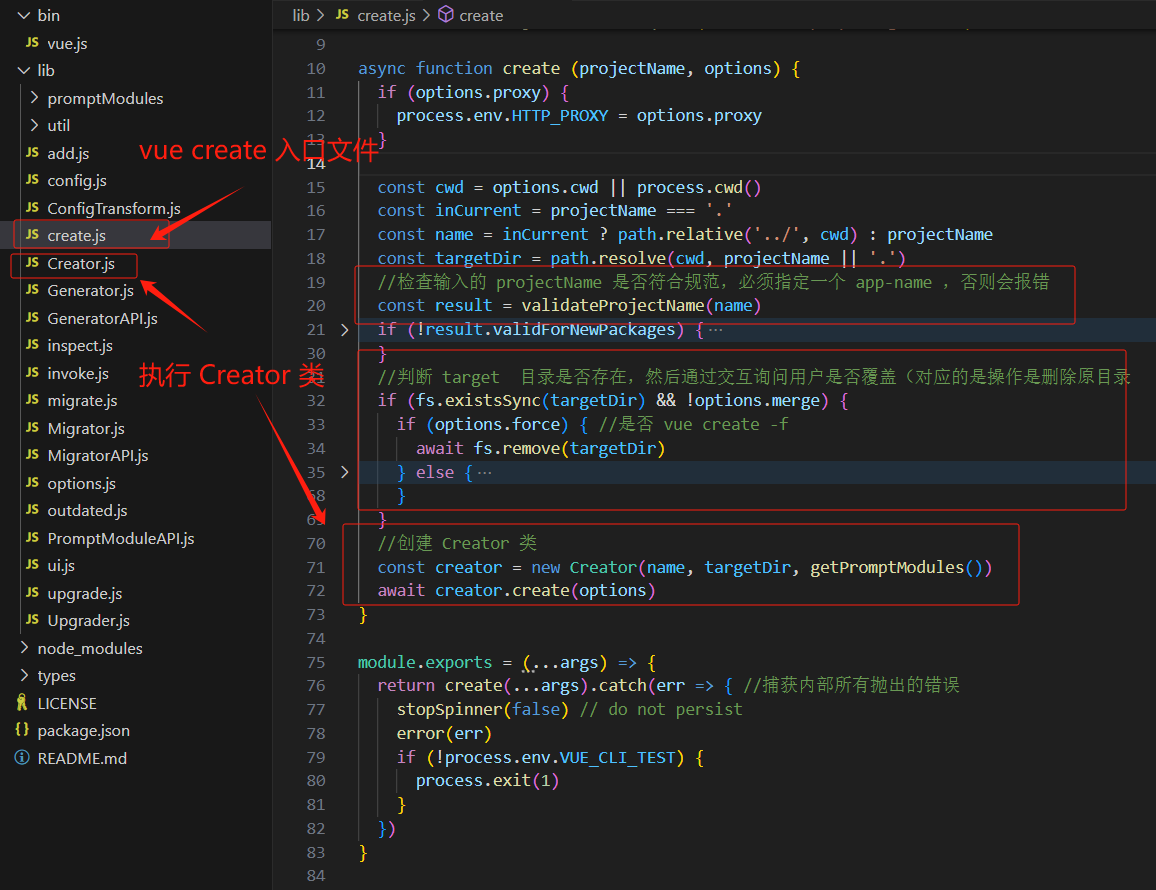Place cursor on validateProjectName call

tap(613, 306)
